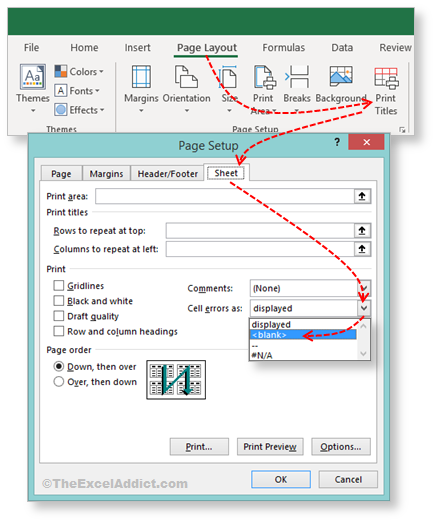This screenshot has width=435, height=522.
Task: Switch to the Home ribbon tab
Action: pos(84,47)
